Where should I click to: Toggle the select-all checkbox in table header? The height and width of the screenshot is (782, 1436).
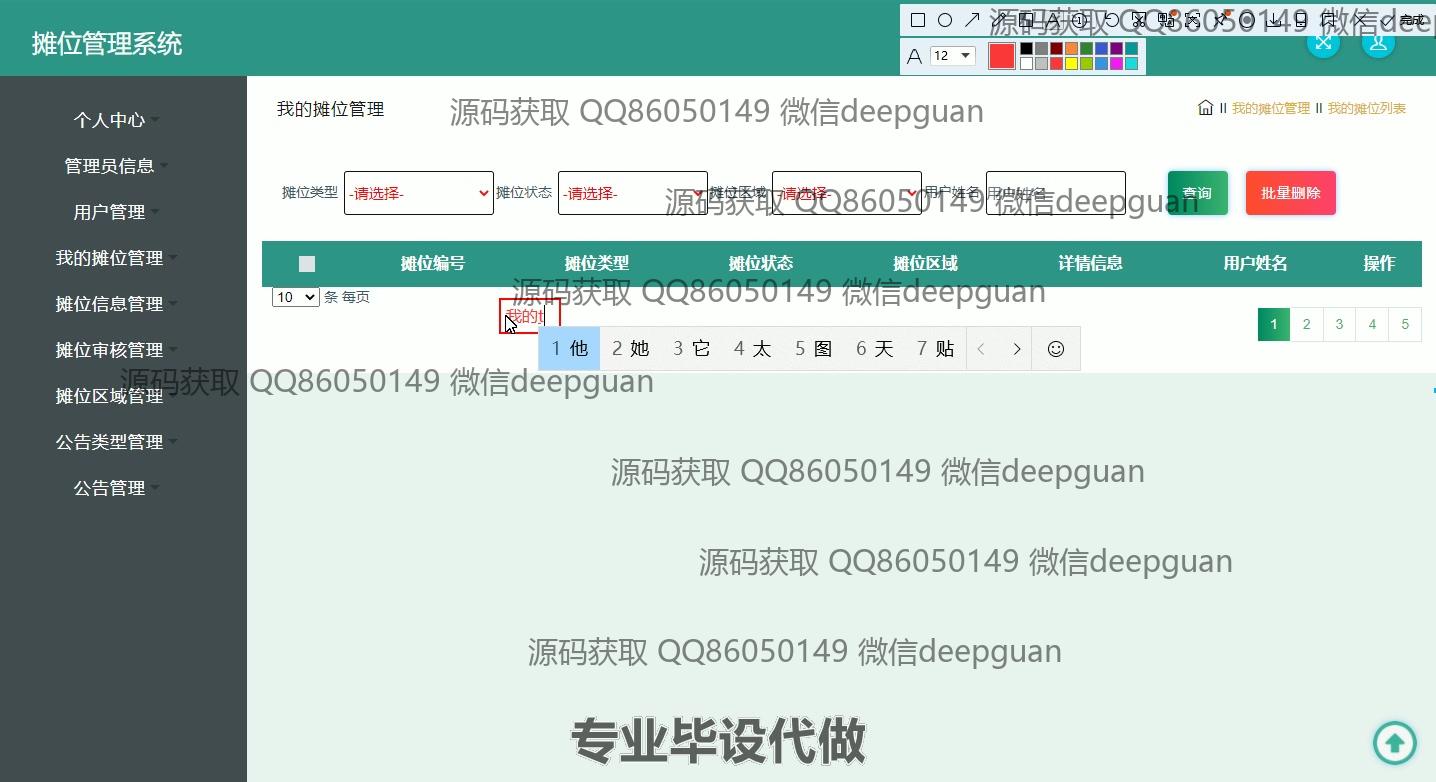coord(307,264)
